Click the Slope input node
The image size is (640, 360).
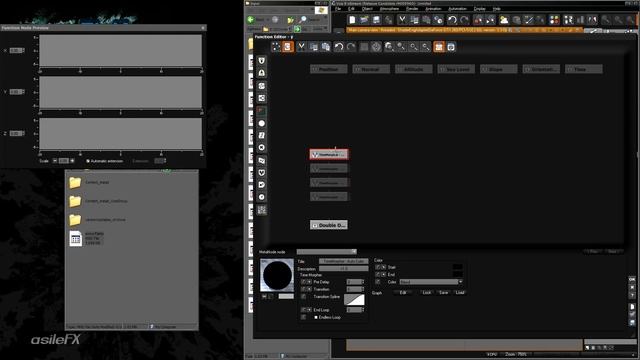pyautogui.click(x=498, y=69)
